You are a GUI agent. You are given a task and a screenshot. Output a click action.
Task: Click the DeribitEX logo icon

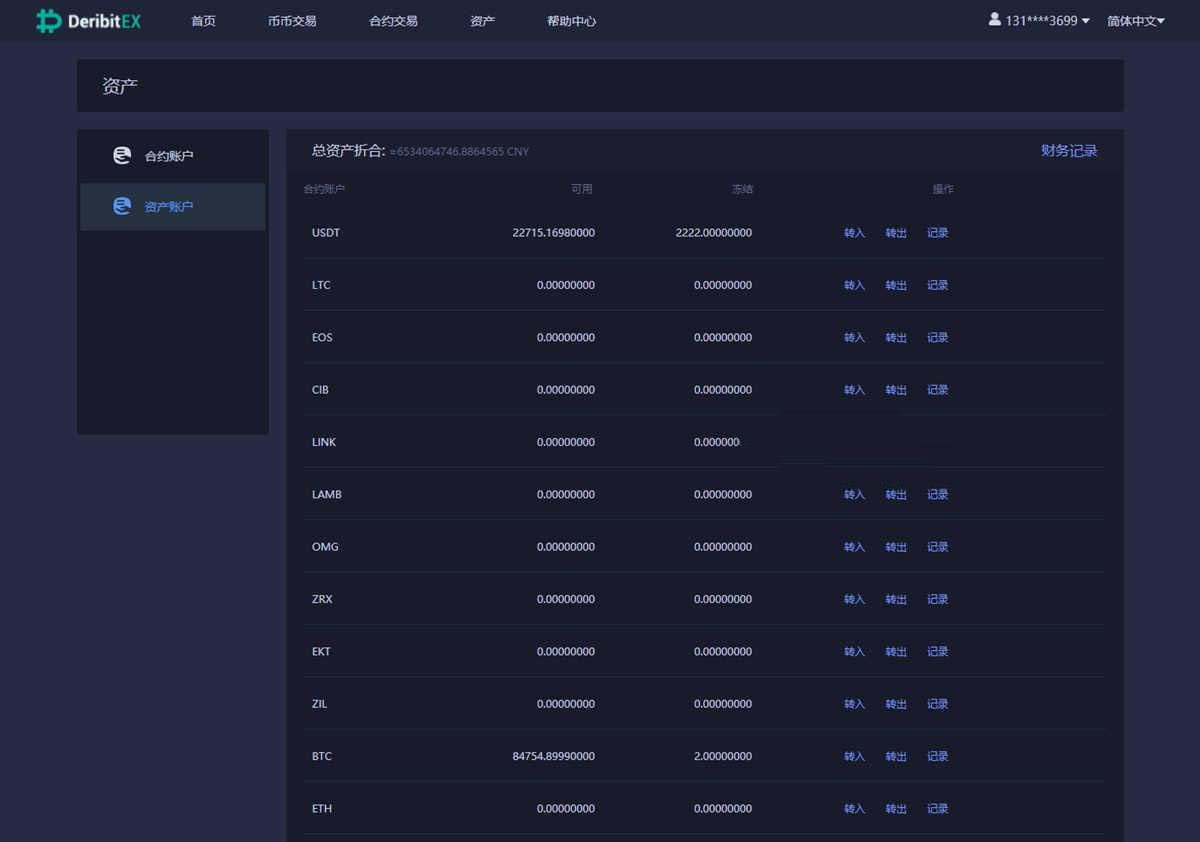pyautogui.click(x=48, y=21)
